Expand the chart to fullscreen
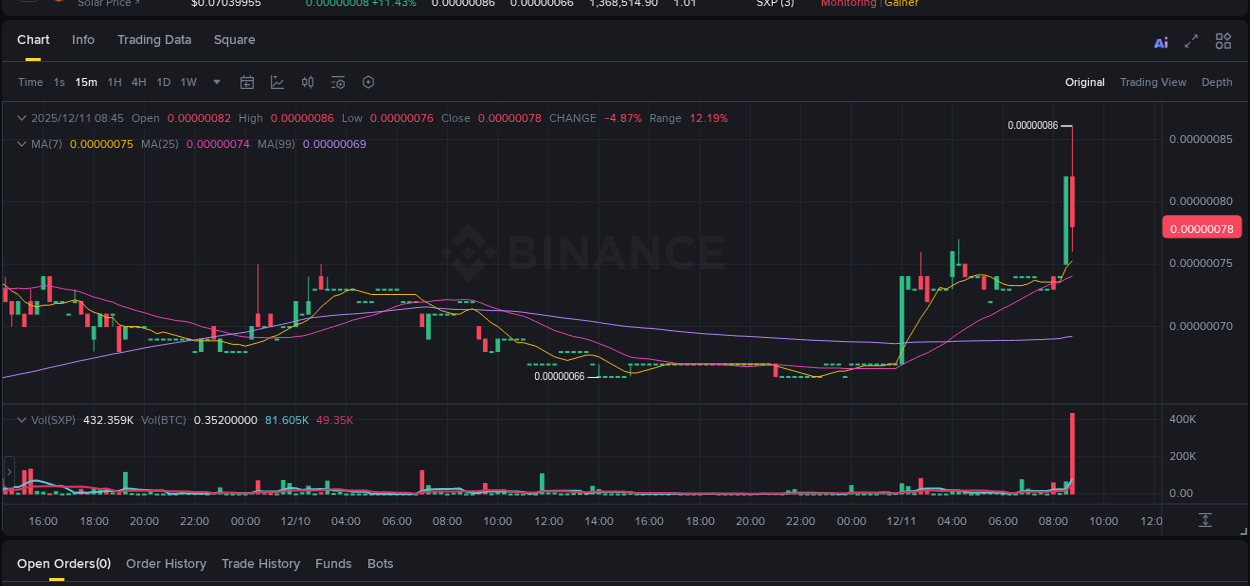 (x=1191, y=42)
